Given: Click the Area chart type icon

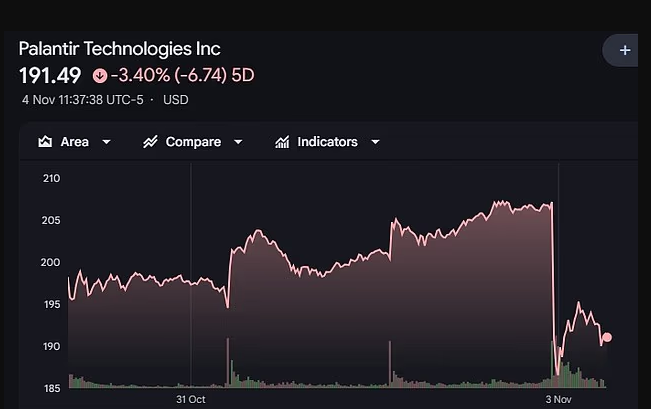Looking at the screenshot, I should point(45,142).
